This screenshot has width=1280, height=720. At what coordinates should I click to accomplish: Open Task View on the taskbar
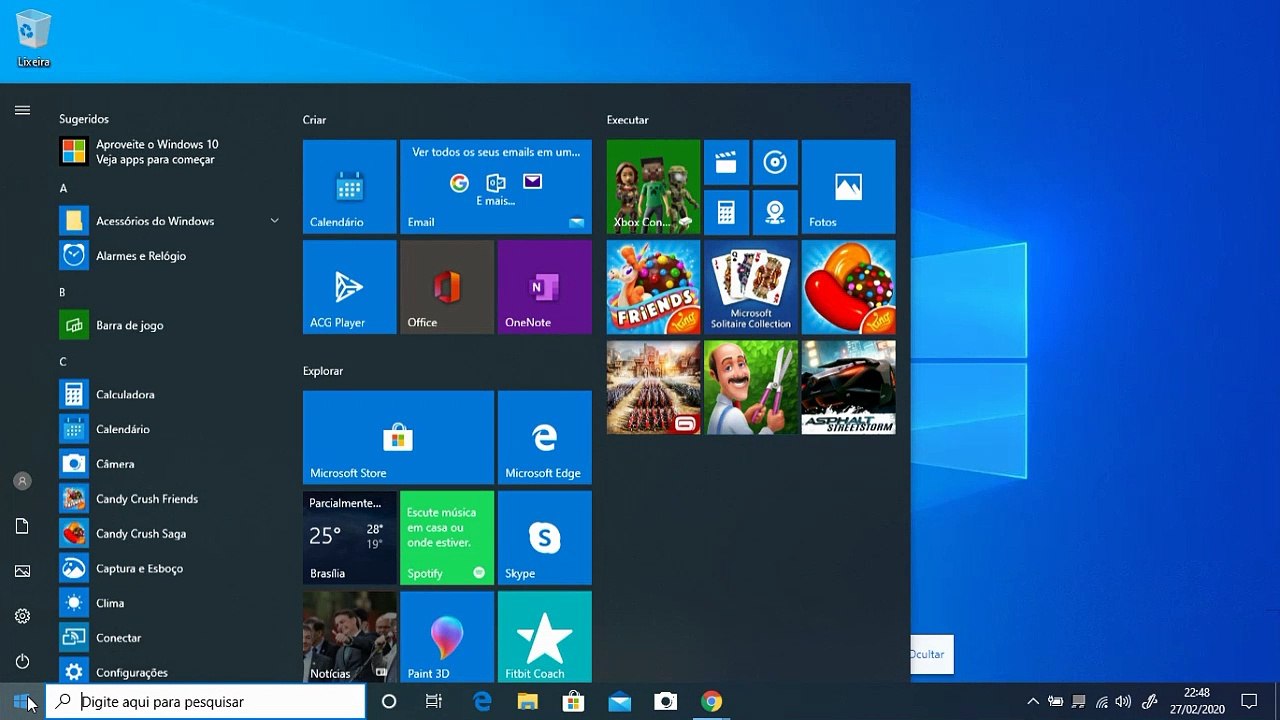(434, 702)
